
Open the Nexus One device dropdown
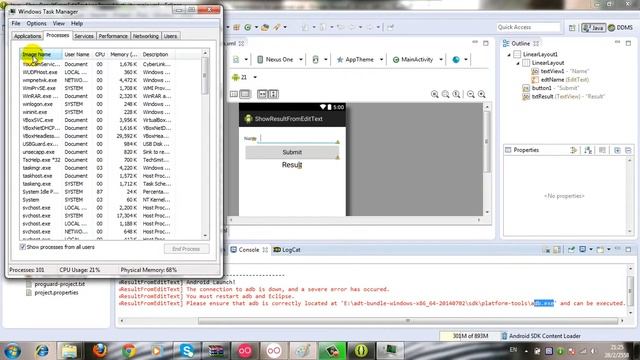click(x=301, y=60)
